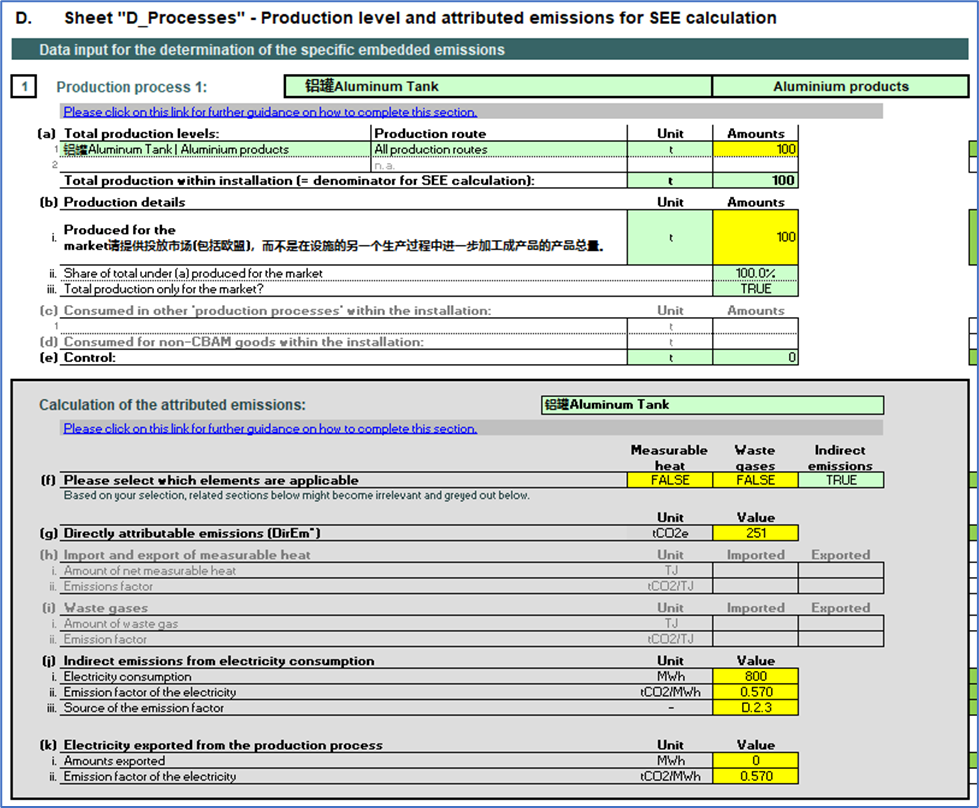The height and width of the screenshot is (808, 979).
Task: Click the Amounts exported value cell
Action: 755,761
